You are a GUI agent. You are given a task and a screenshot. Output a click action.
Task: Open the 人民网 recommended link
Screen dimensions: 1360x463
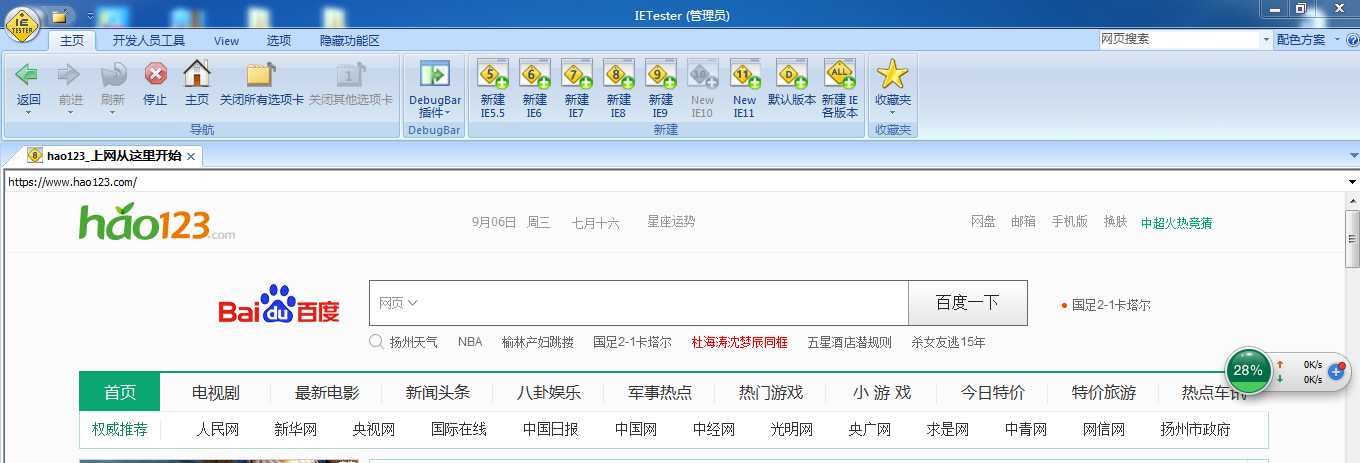click(217, 430)
